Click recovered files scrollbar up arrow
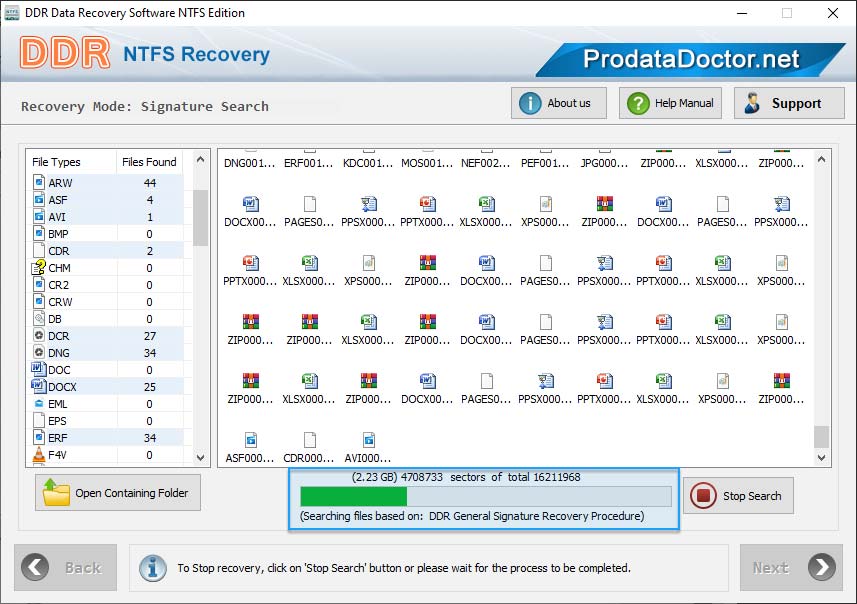Viewport: 857px width, 604px height. [x=821, y=160]
